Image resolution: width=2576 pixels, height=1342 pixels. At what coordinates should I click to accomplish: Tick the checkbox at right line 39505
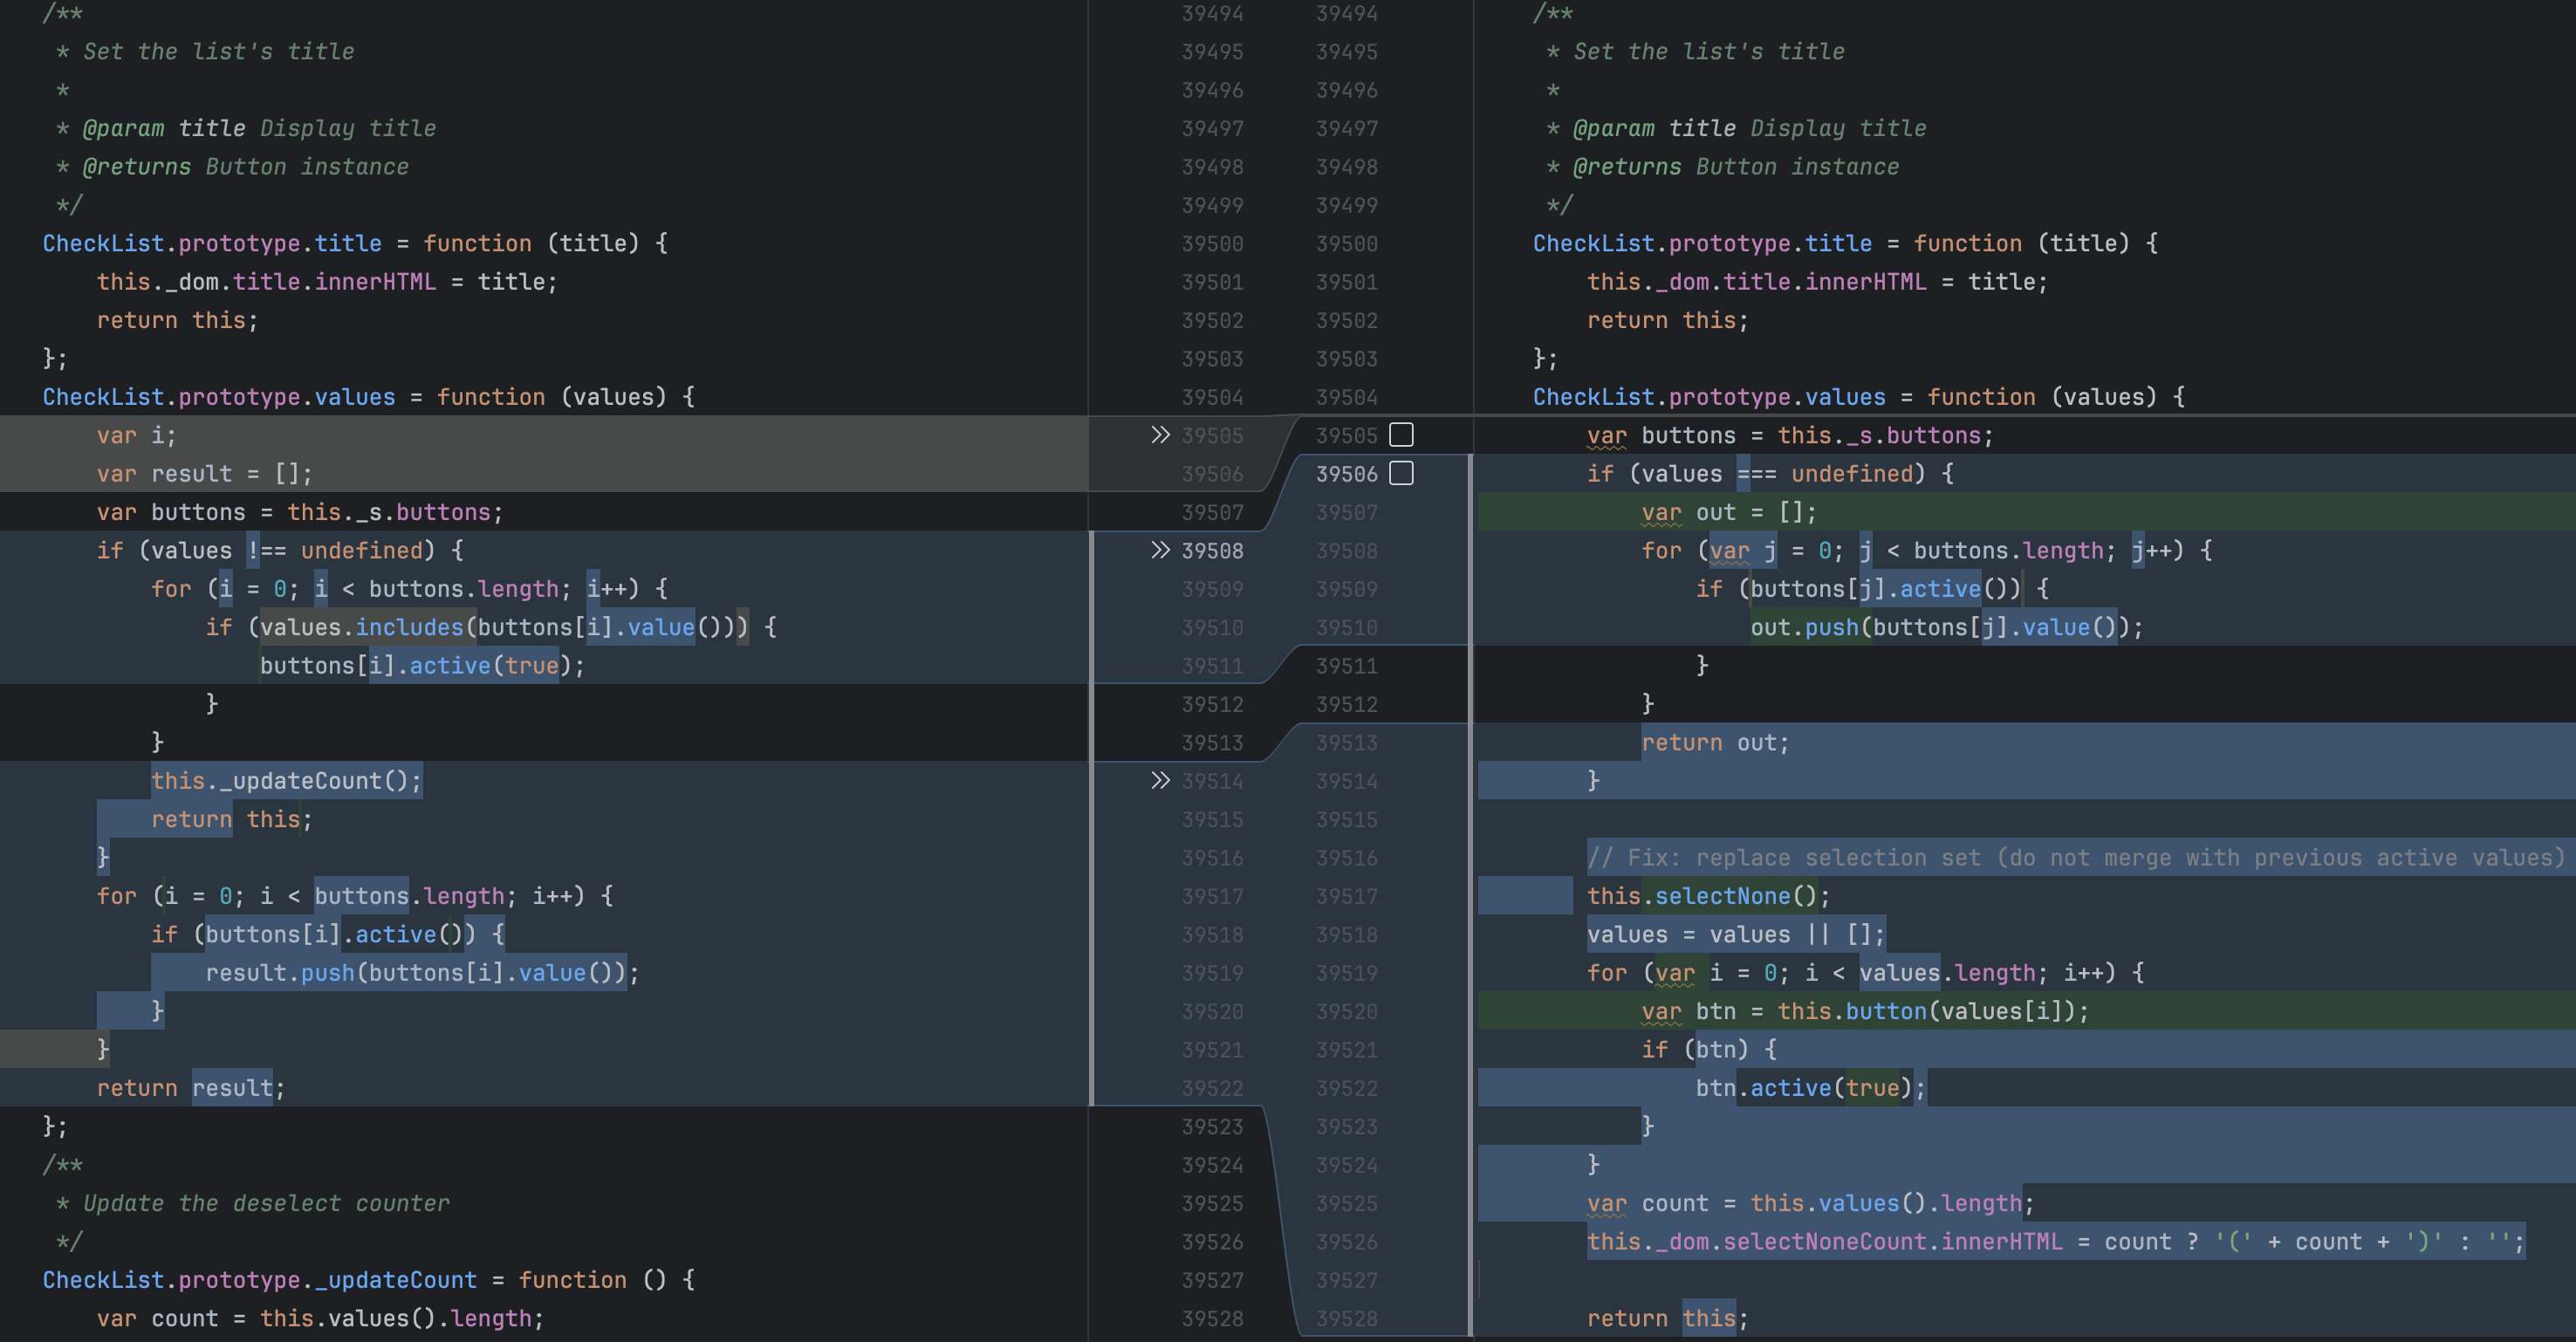click(1401, 435)
